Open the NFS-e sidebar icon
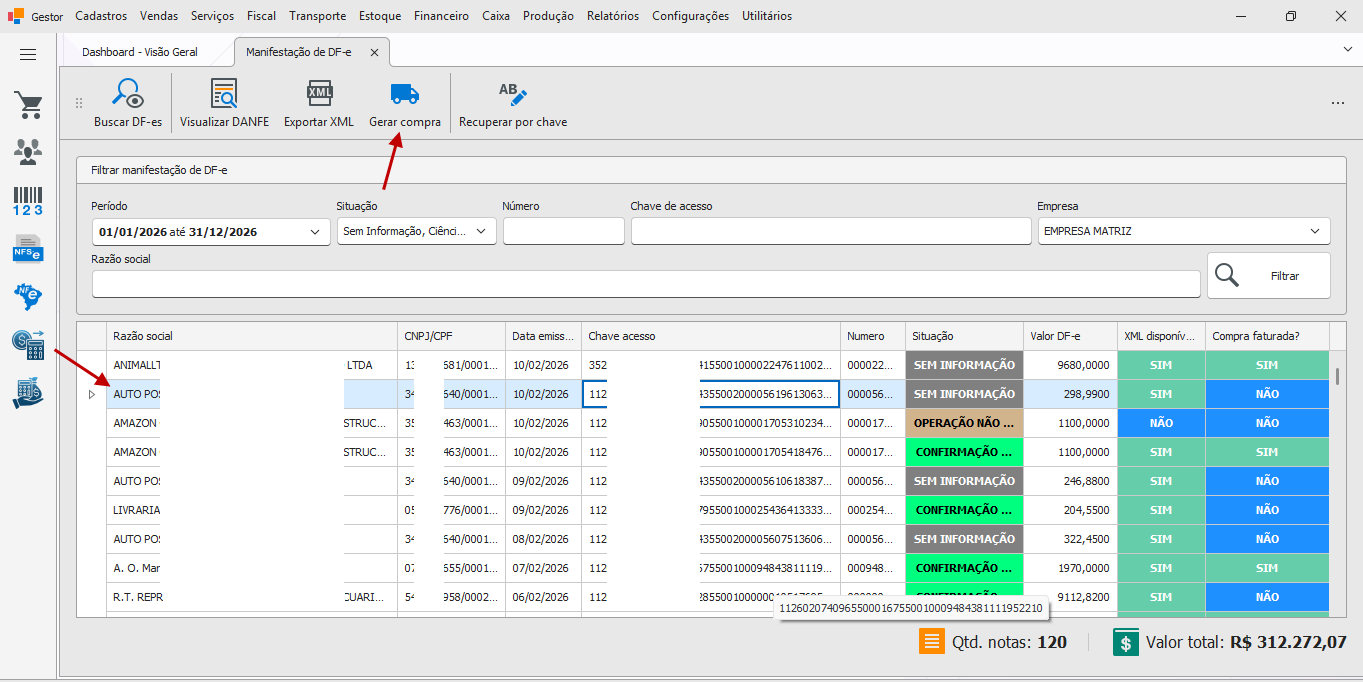Image resolution: width=1363 pixels, height=682 pixels. 28,248
